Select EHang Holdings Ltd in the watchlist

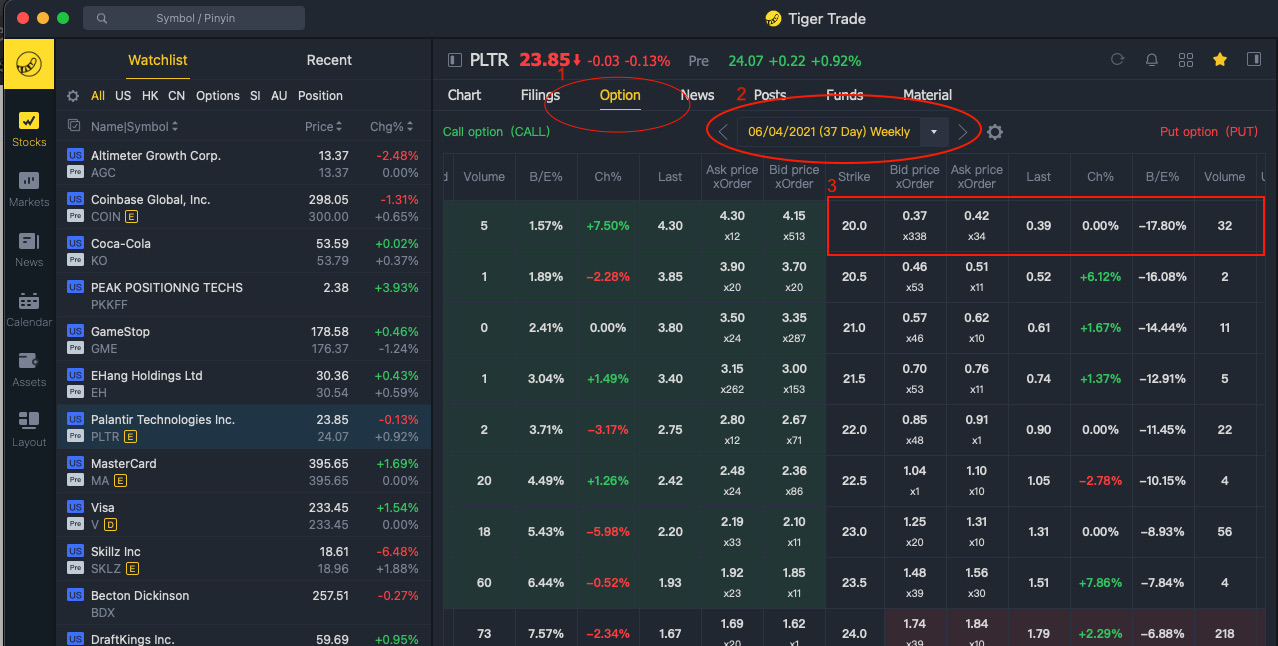tap(244, 384)
